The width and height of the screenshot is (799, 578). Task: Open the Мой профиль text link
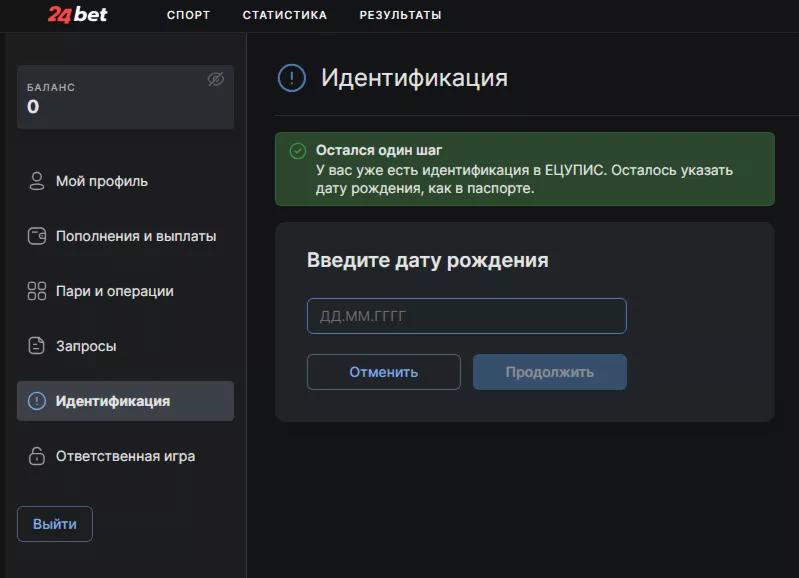[x=102, y=181]
